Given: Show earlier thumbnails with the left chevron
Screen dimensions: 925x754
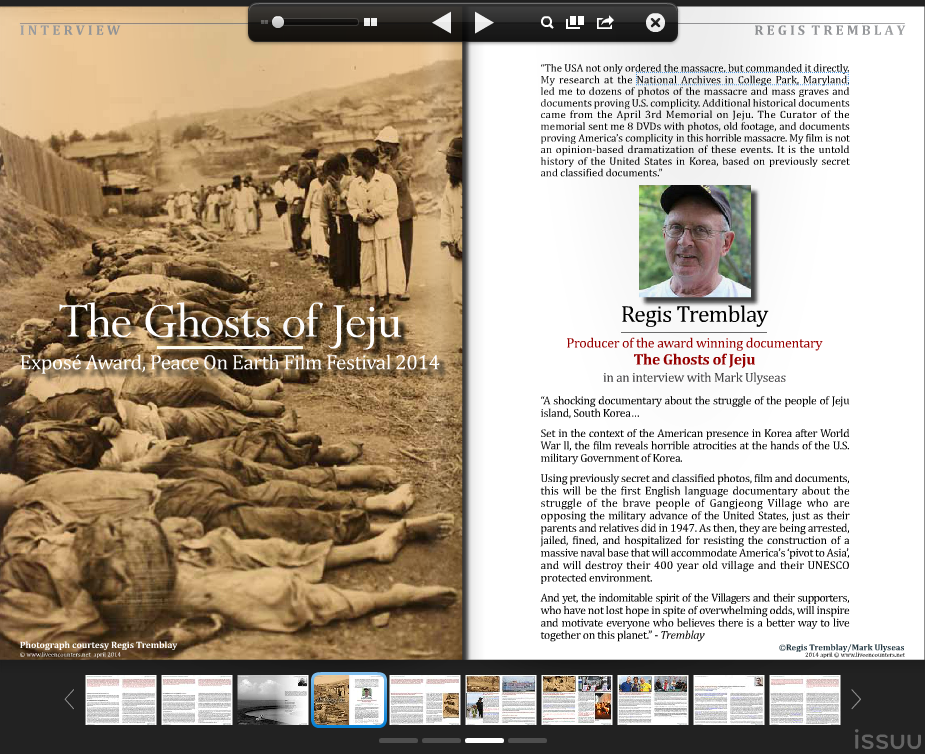Looking at the screenshot, I should click(x=70, y=699).
